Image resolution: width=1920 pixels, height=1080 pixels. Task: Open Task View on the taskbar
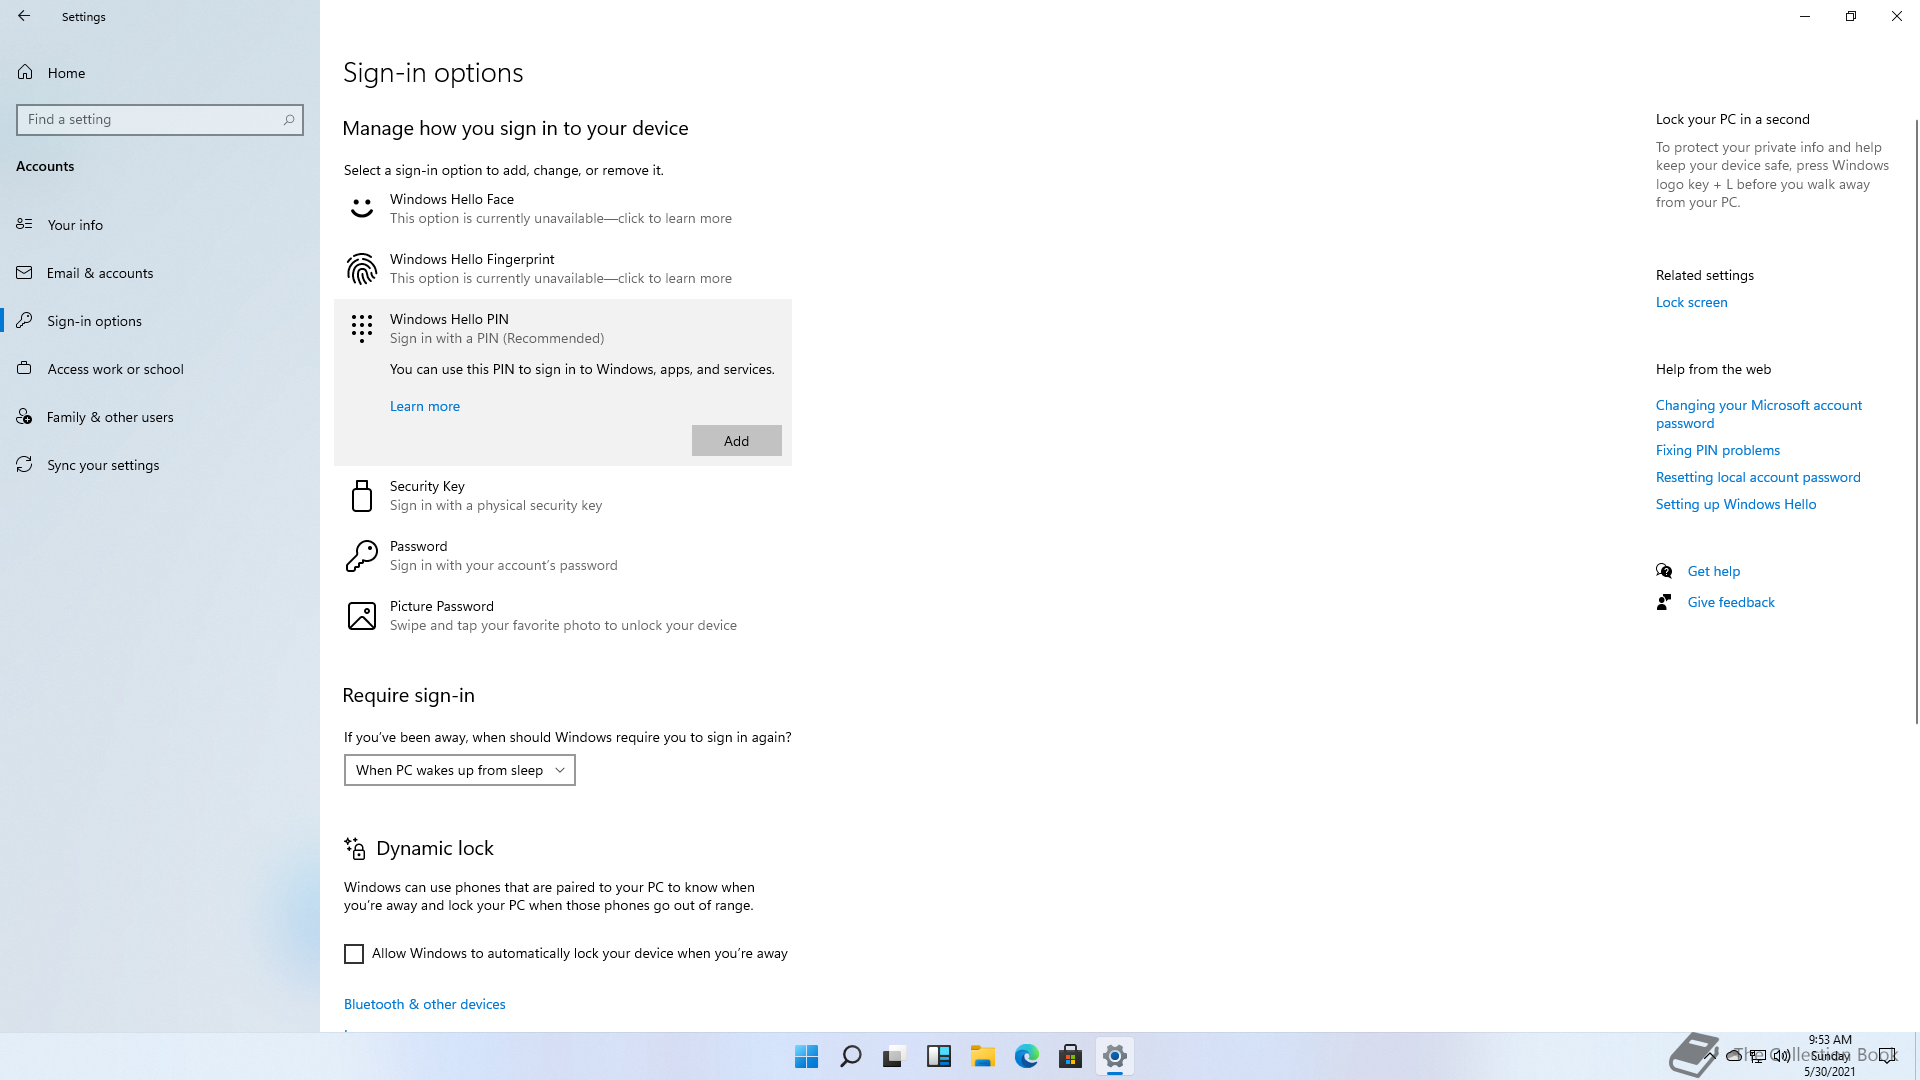tap(894, 1056)
